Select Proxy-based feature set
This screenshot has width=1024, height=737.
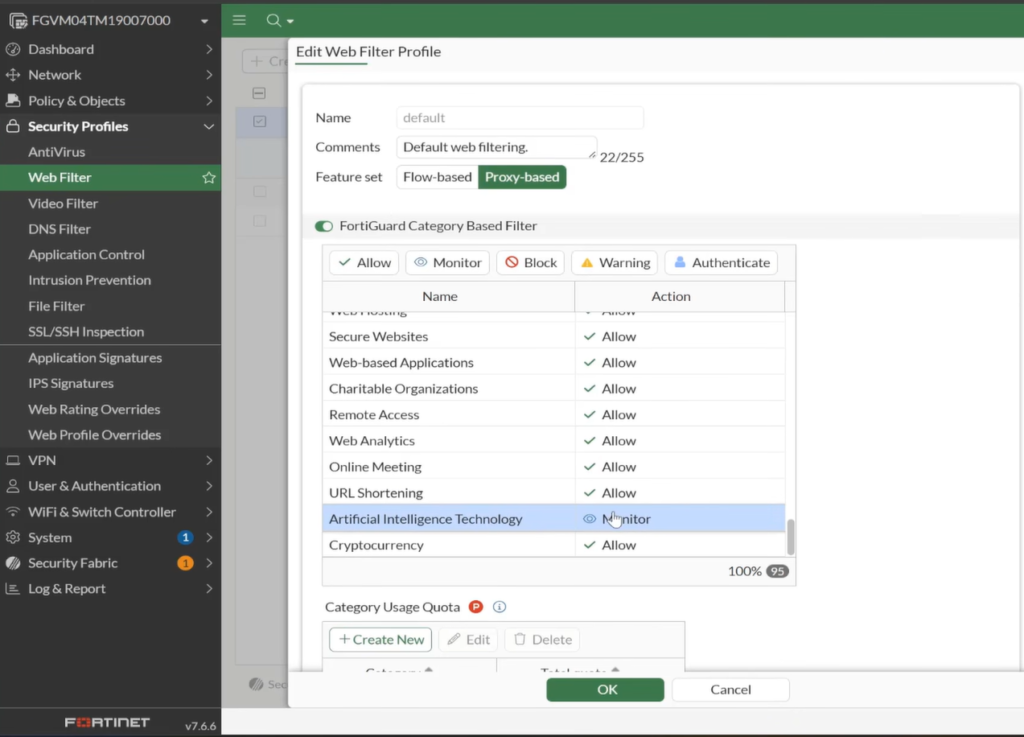(522, 177)
